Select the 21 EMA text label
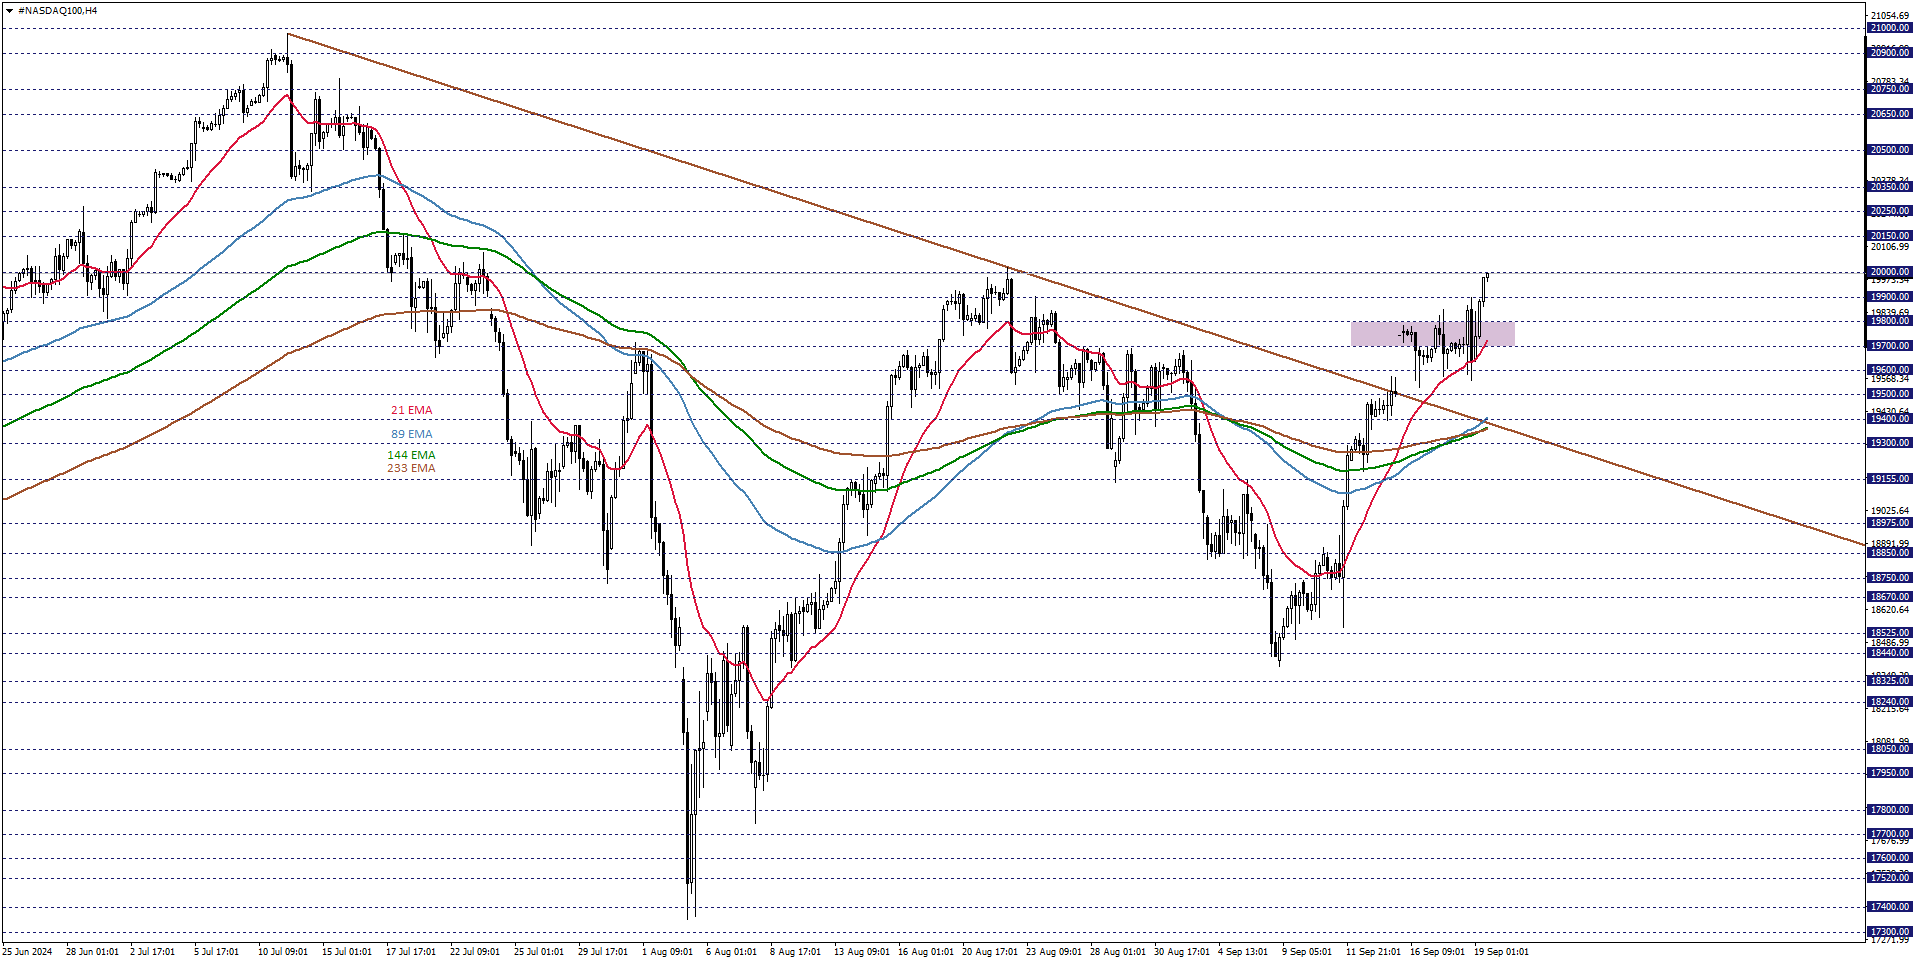The image size is (1916, 963). pyautogui.click(x=411, y=411)
